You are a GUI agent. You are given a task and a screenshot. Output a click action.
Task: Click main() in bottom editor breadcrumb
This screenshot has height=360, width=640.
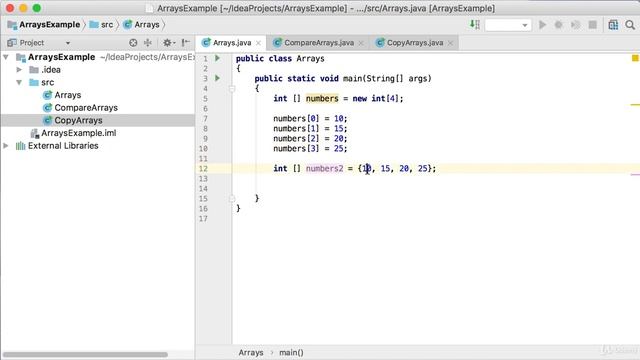(x=291, y=353)
